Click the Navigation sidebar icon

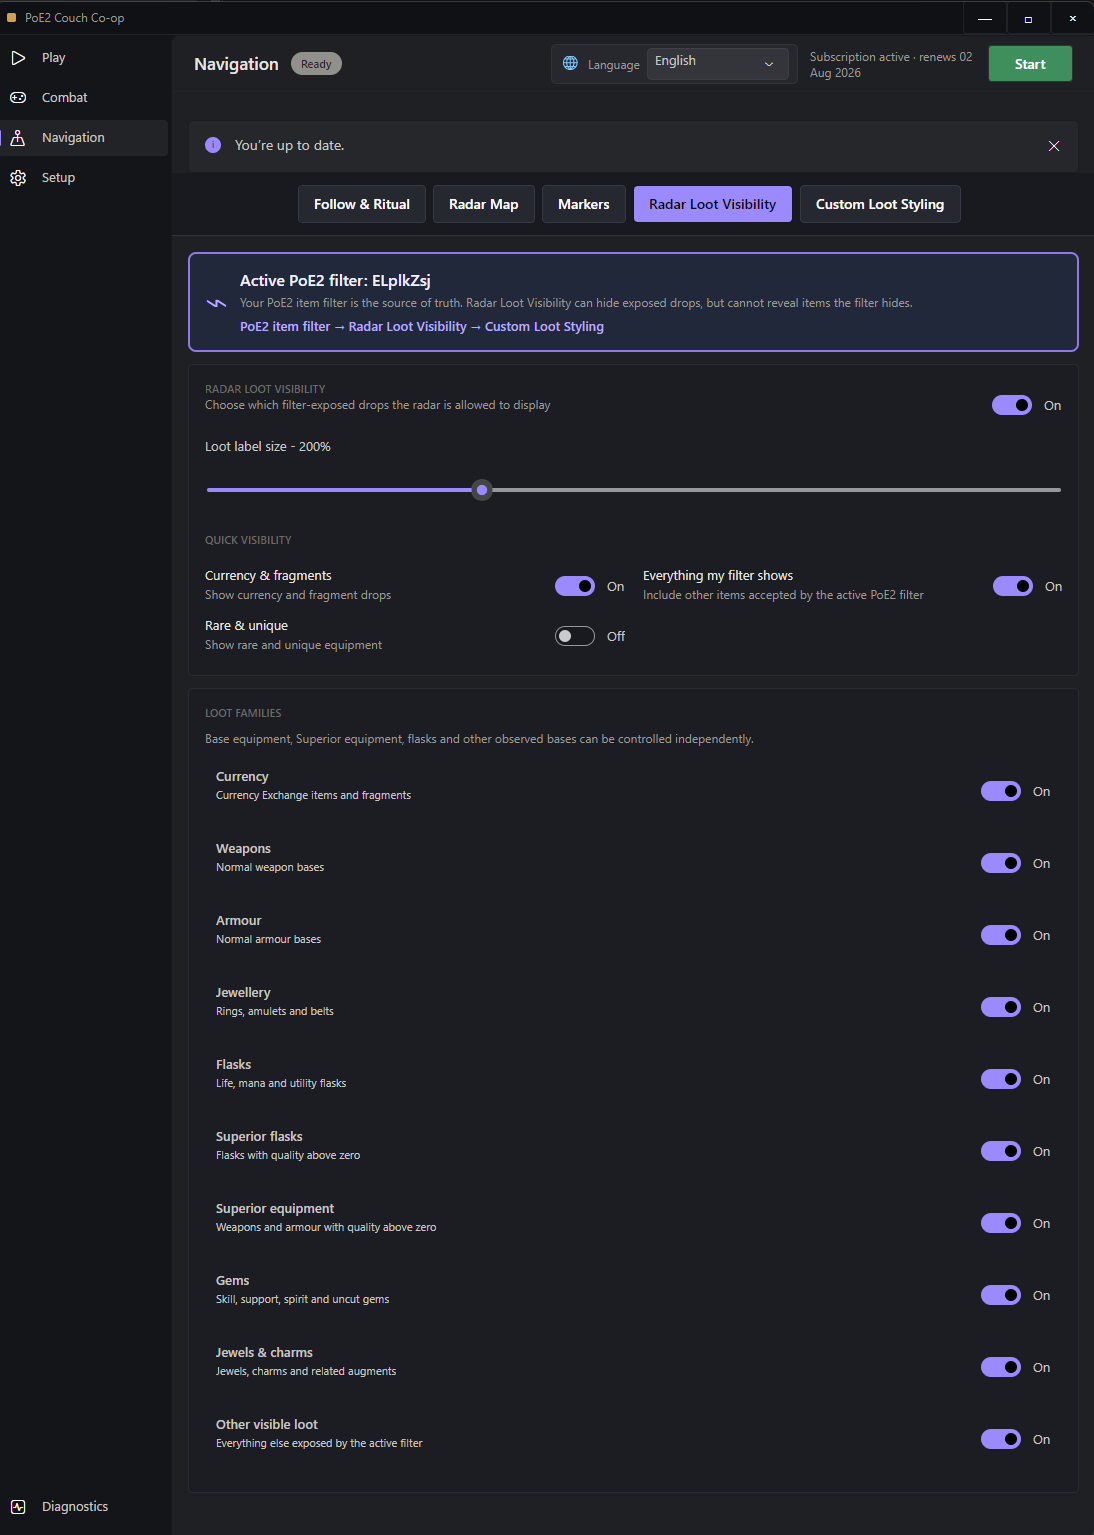[18, 138]
